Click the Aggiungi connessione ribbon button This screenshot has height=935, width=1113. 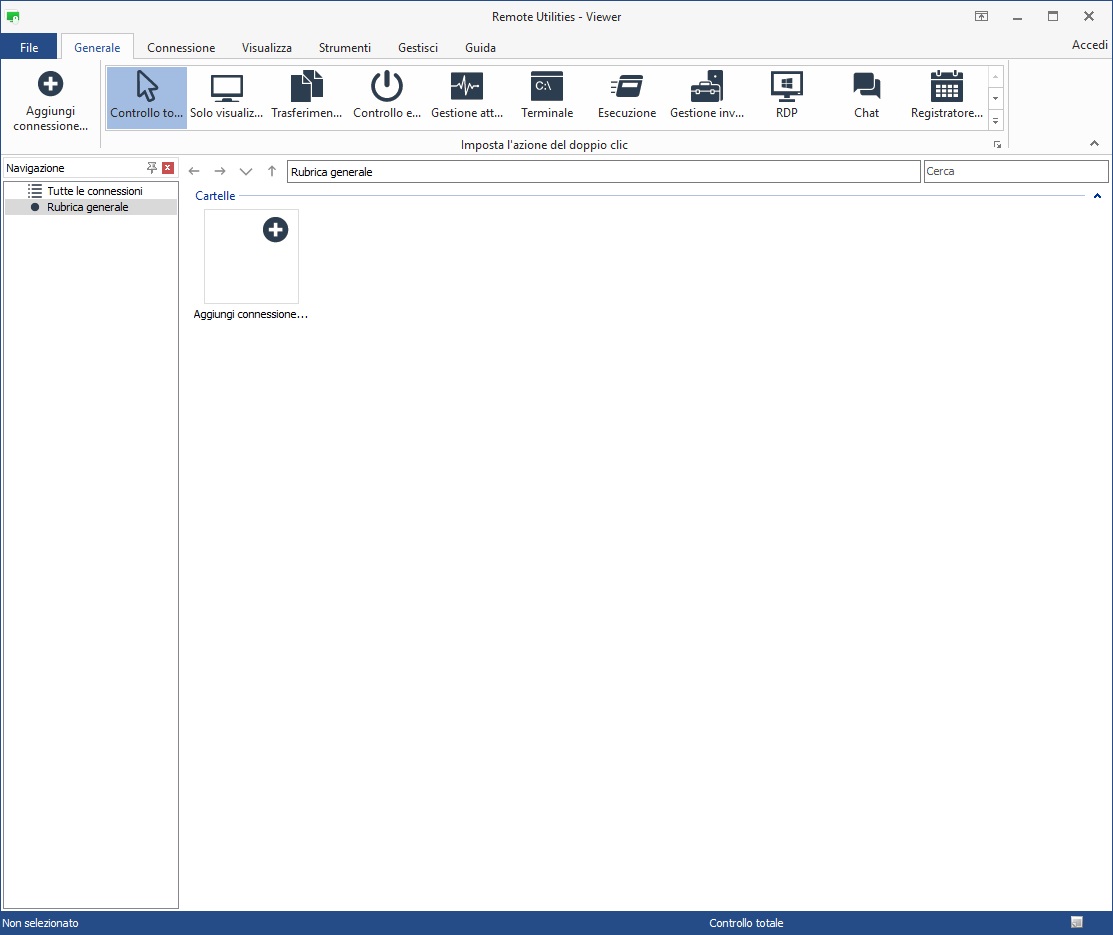click(50, 101)
